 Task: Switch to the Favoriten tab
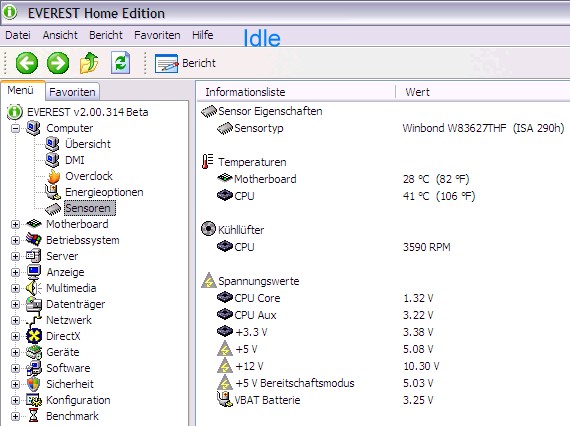(x=72, y=92)
